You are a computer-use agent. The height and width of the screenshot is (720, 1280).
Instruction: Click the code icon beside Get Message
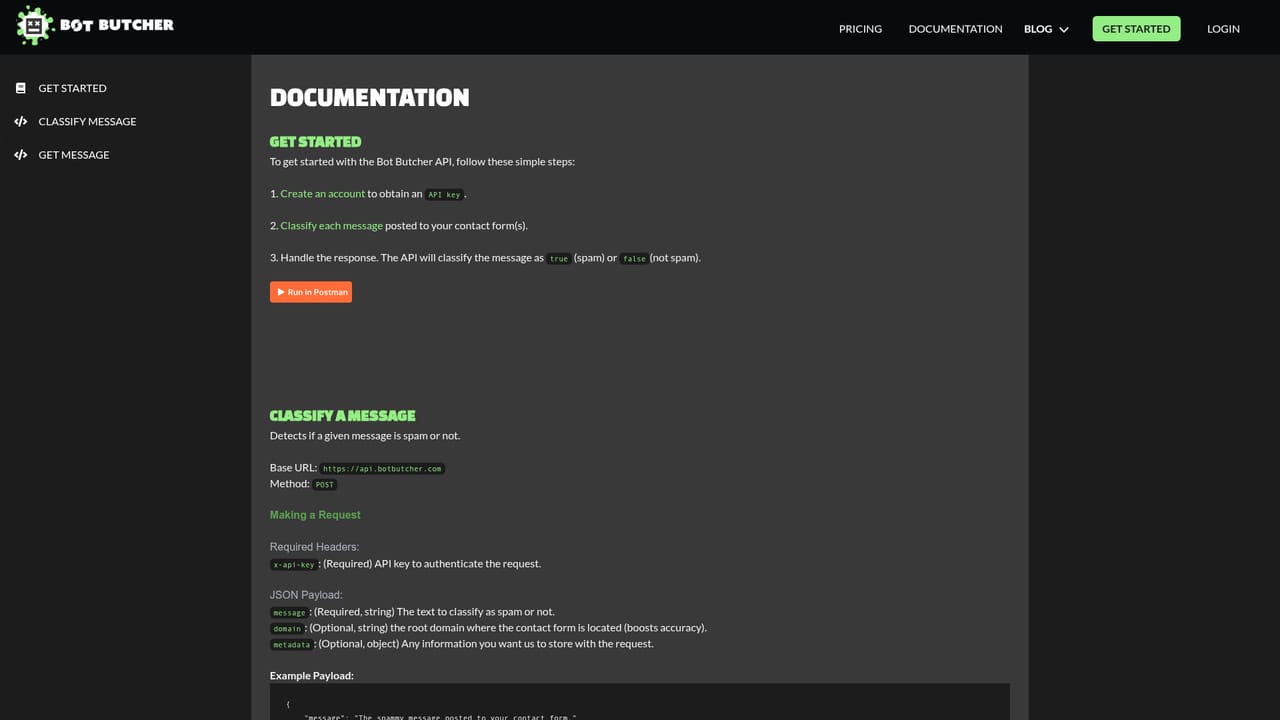[x=20, y=155]
